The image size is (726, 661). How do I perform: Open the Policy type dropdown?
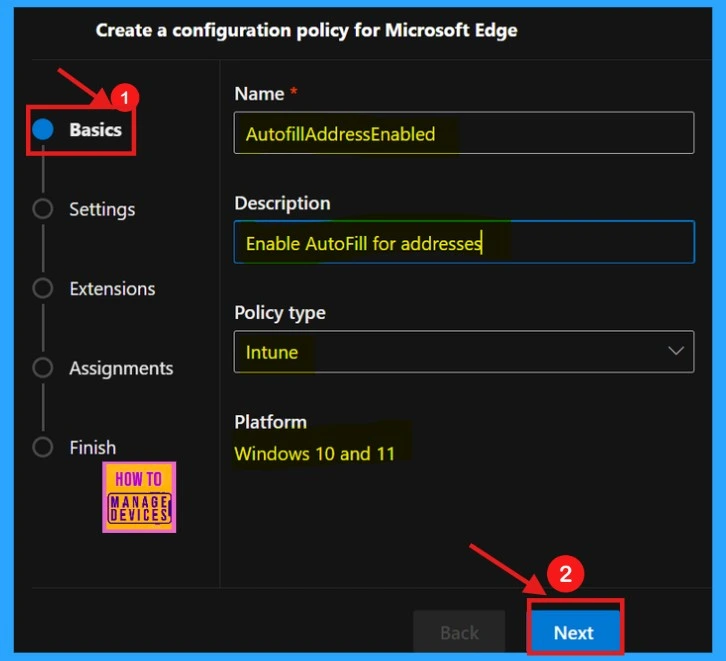464,352
